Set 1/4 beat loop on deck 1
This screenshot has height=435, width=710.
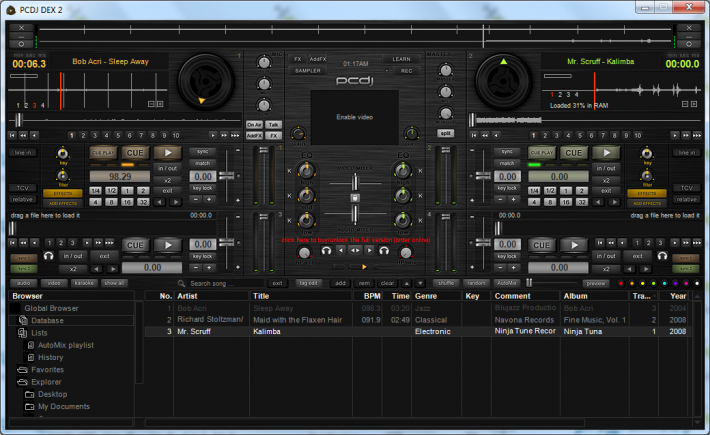point(95,191)
